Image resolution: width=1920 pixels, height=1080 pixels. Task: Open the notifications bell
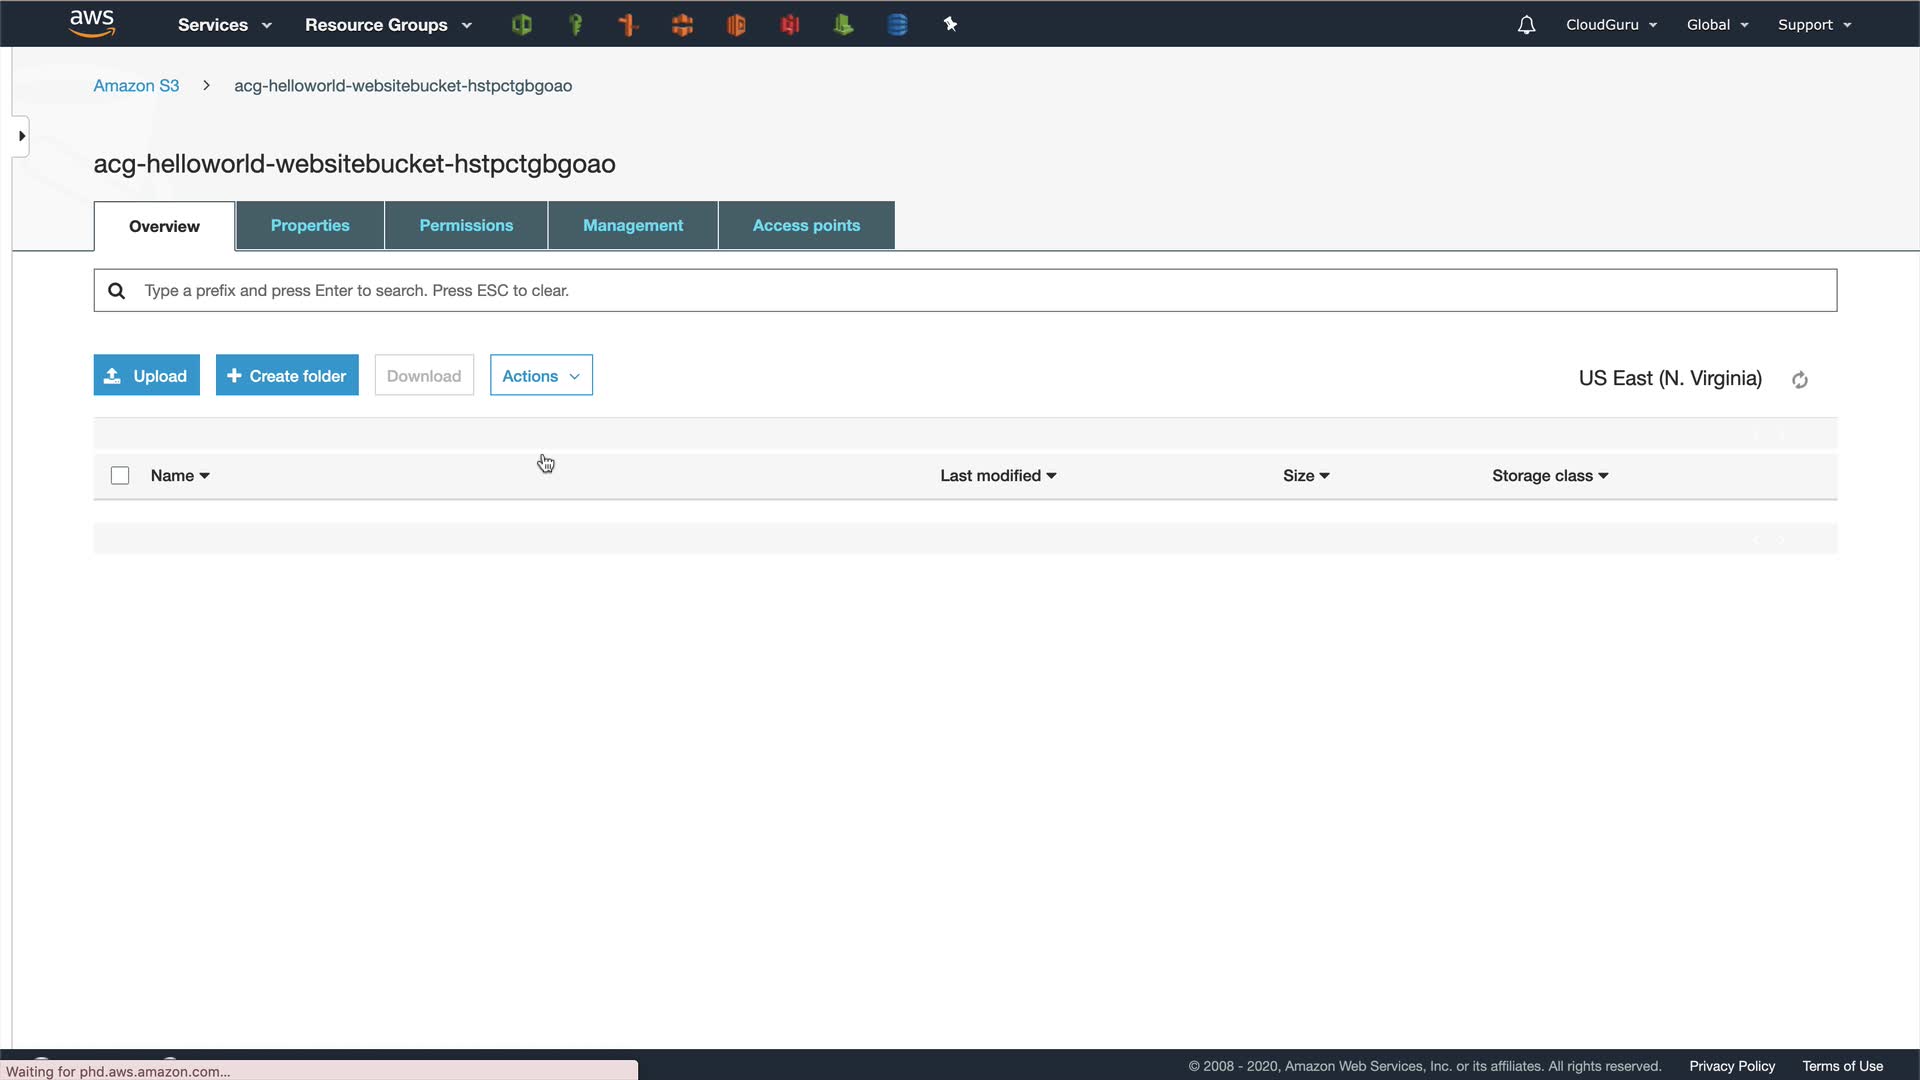coord(1526,25)
